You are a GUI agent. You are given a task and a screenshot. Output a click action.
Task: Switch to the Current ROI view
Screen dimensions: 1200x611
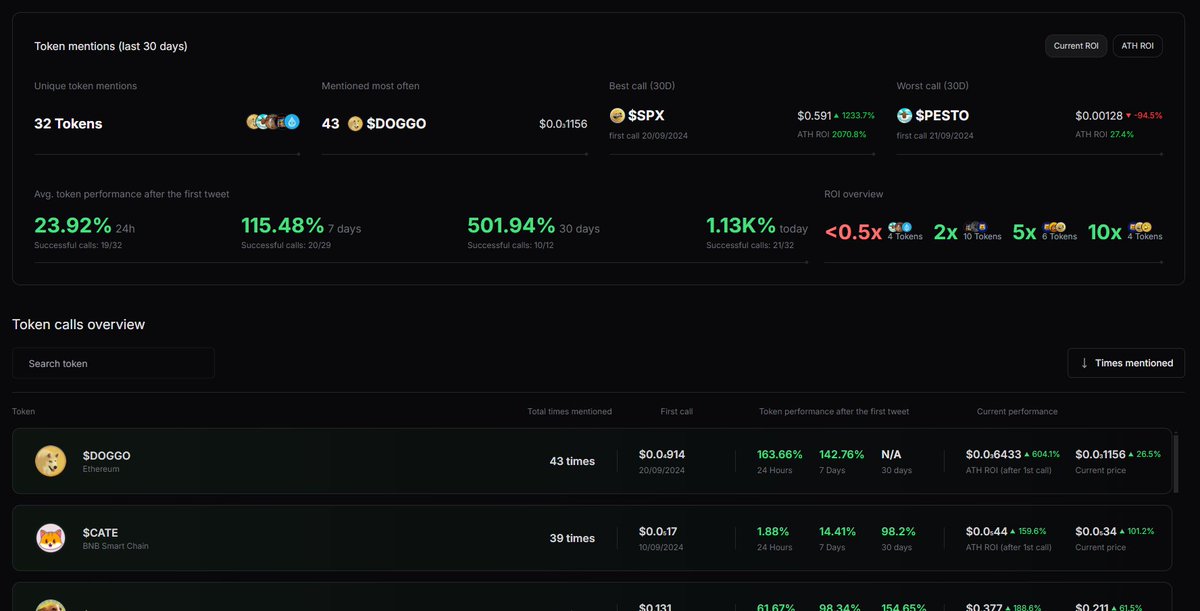pos(1076,46)
